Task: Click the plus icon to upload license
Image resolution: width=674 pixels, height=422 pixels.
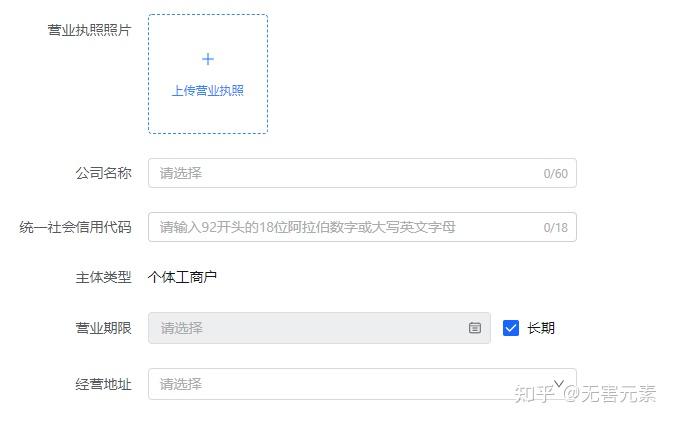Action: click(x=208, y=59)
